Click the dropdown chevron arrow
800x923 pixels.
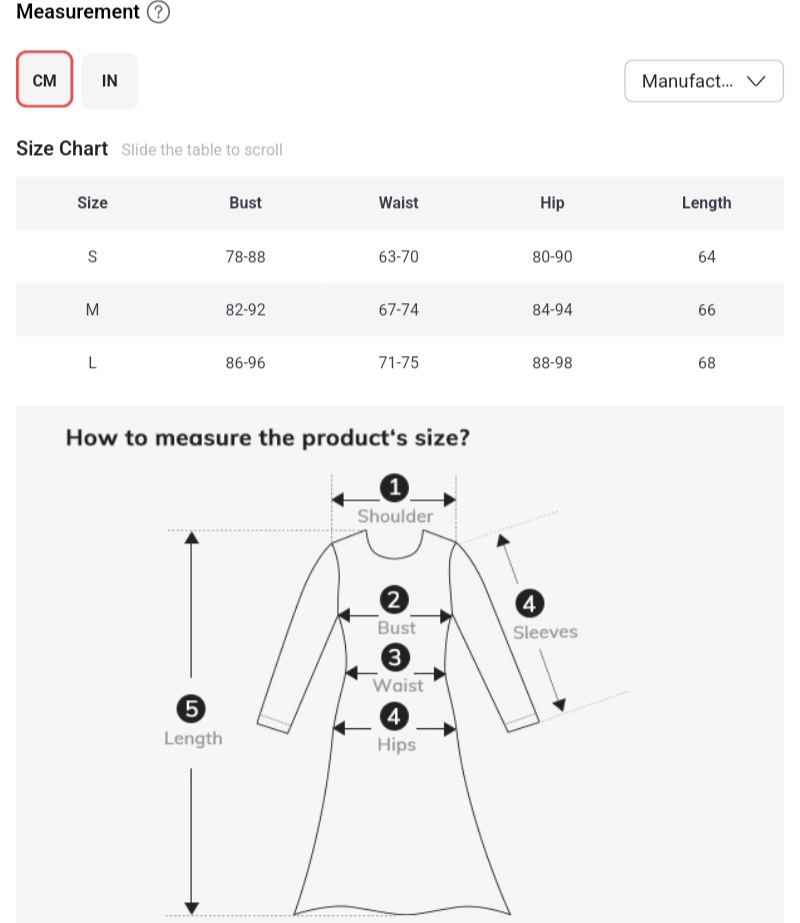pos(756,81)
